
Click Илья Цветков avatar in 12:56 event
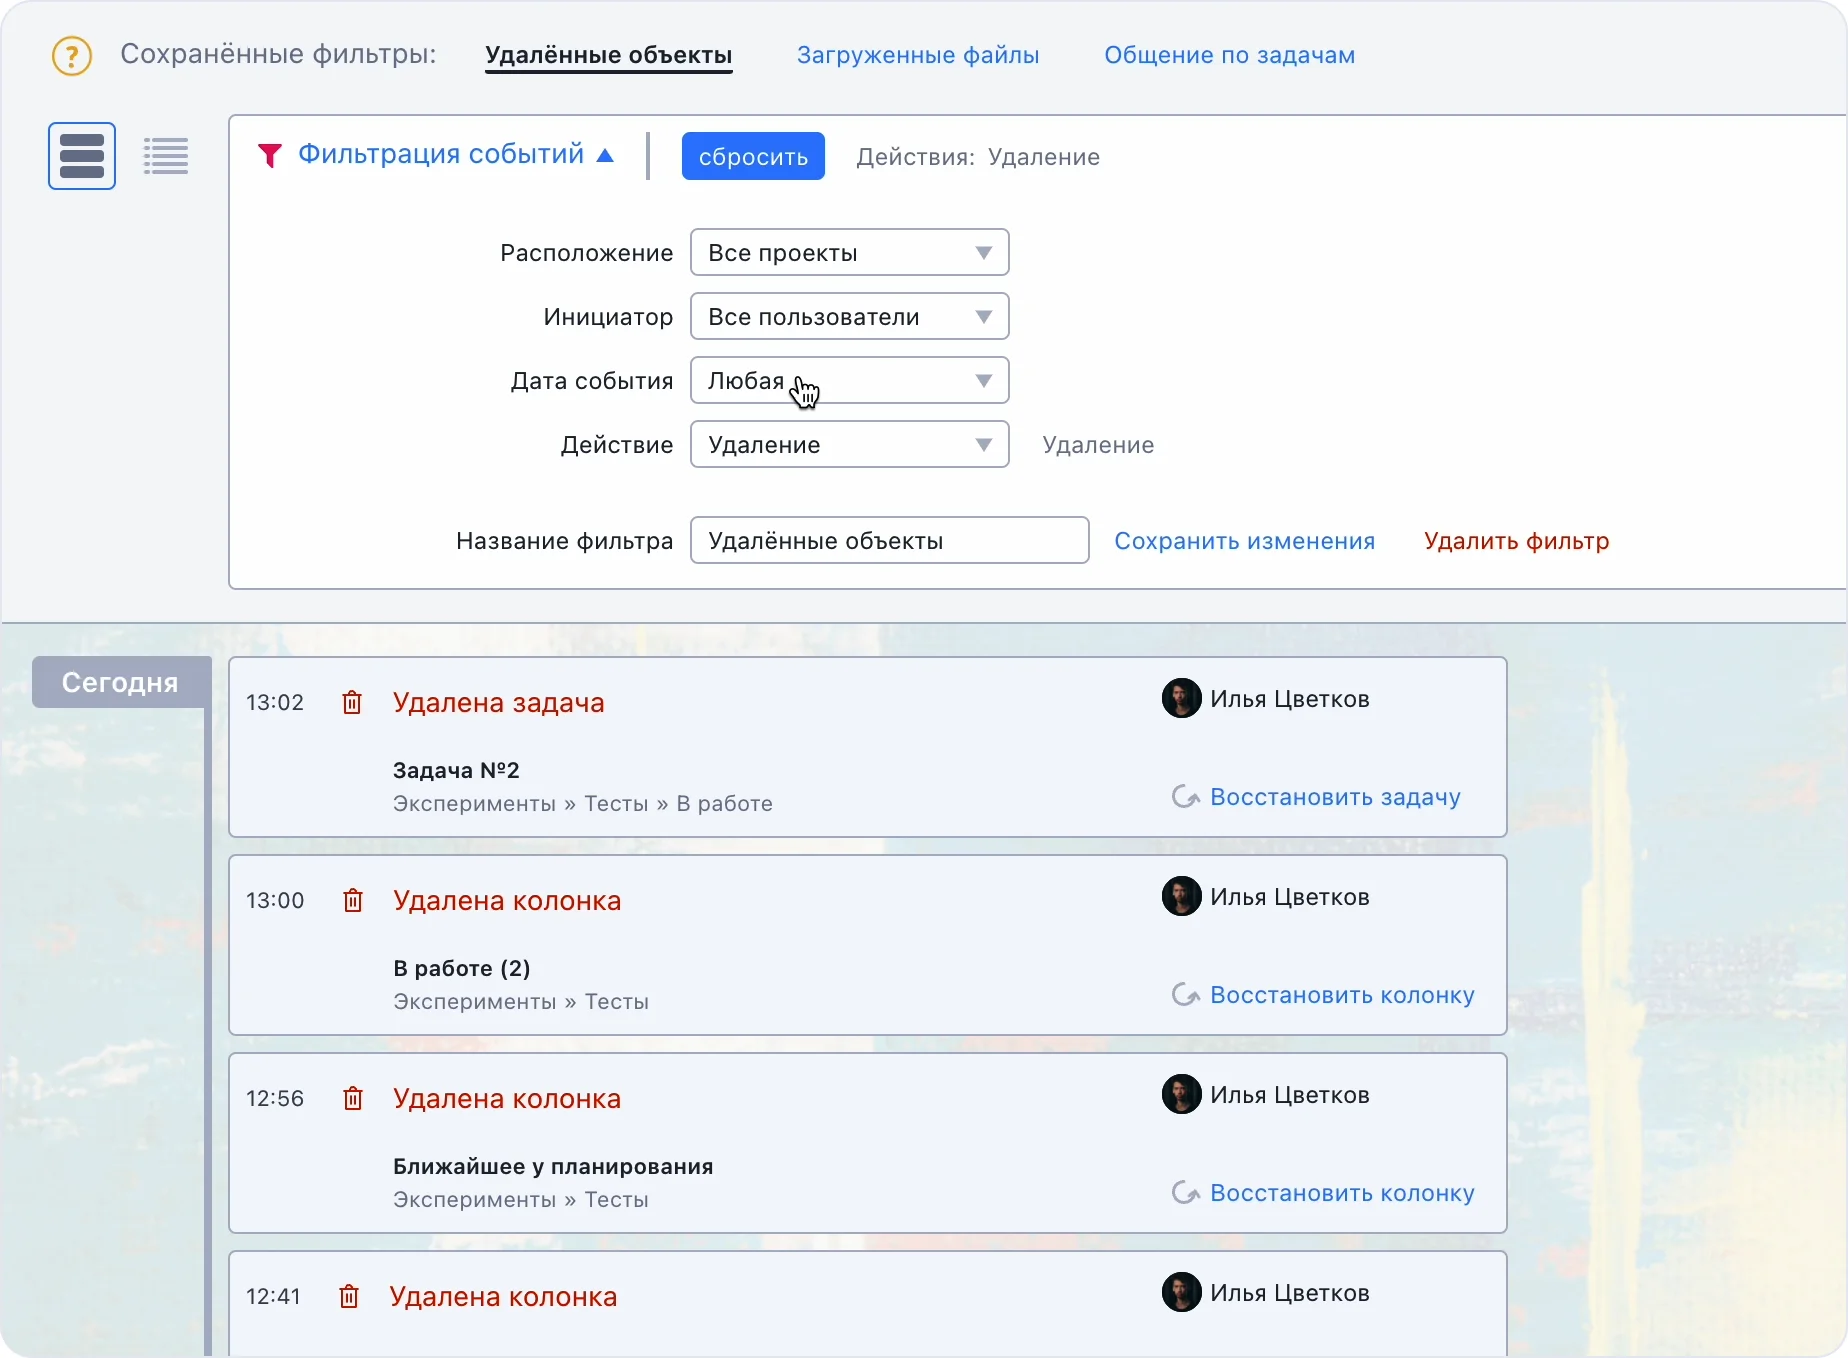pyautogui.click(x=1181, y=1095)
